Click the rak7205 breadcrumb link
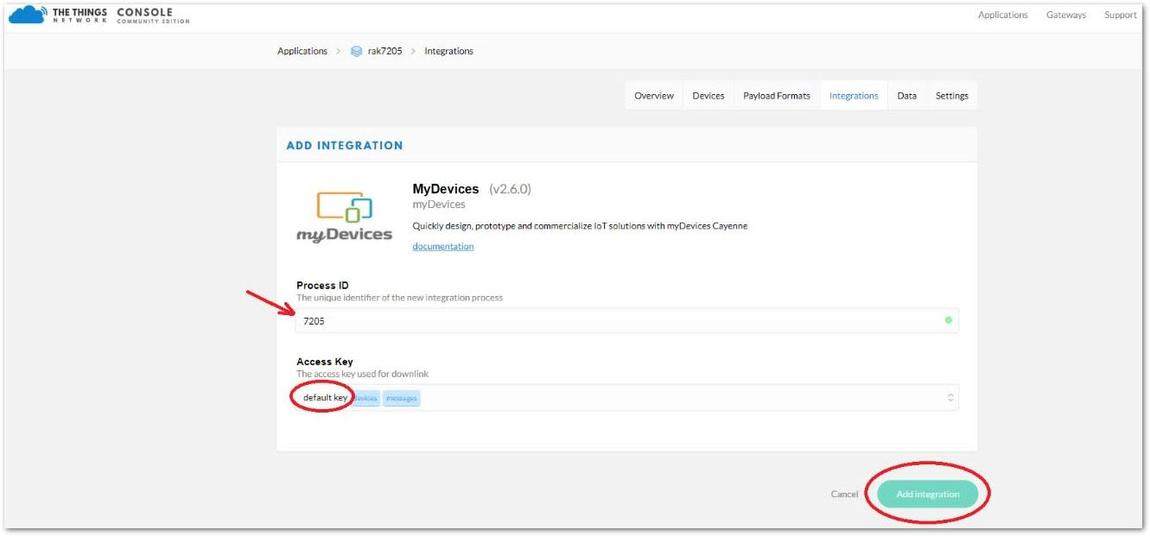 384,51
